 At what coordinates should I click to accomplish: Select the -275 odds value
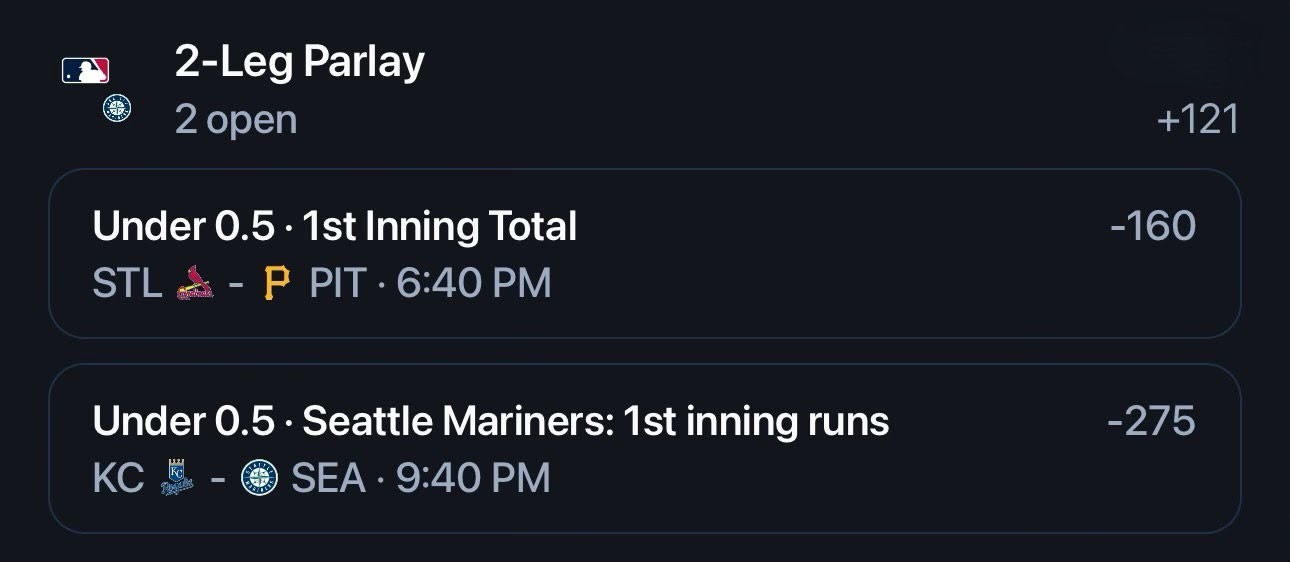coord(1151,421)
